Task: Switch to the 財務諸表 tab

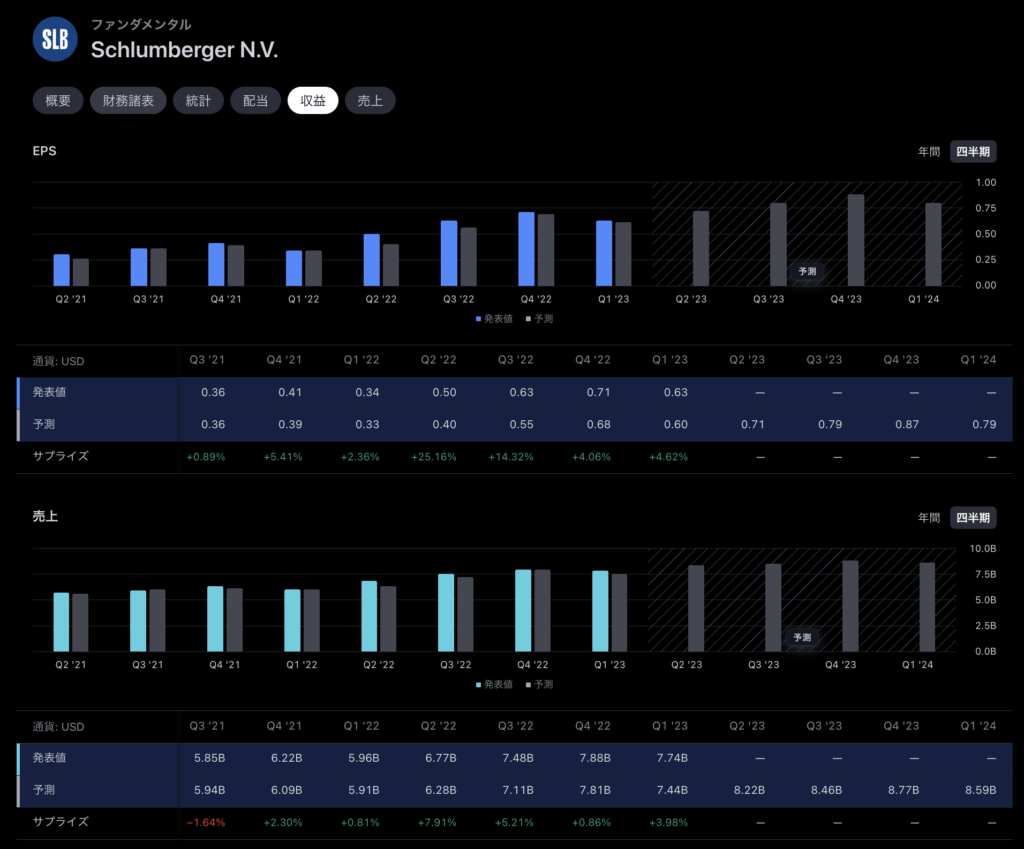Action: [x=128, y=101]
